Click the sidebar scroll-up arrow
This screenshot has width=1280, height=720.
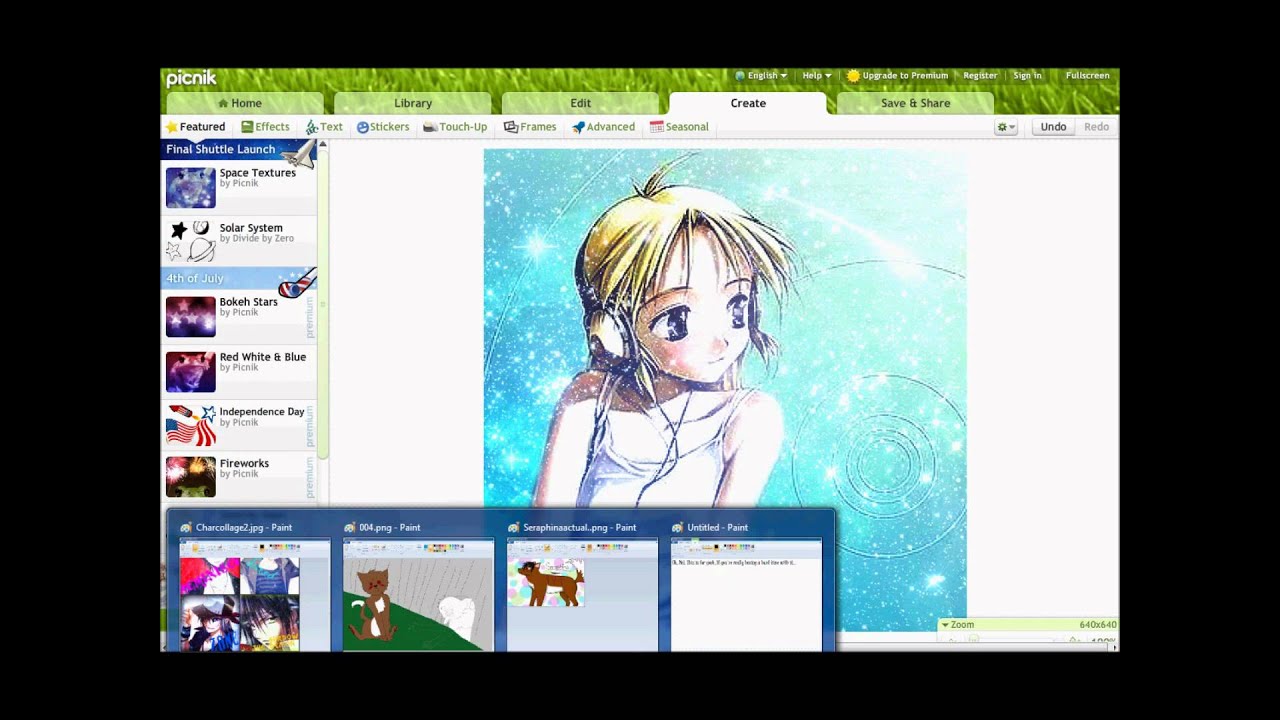(x=322, y=145)
